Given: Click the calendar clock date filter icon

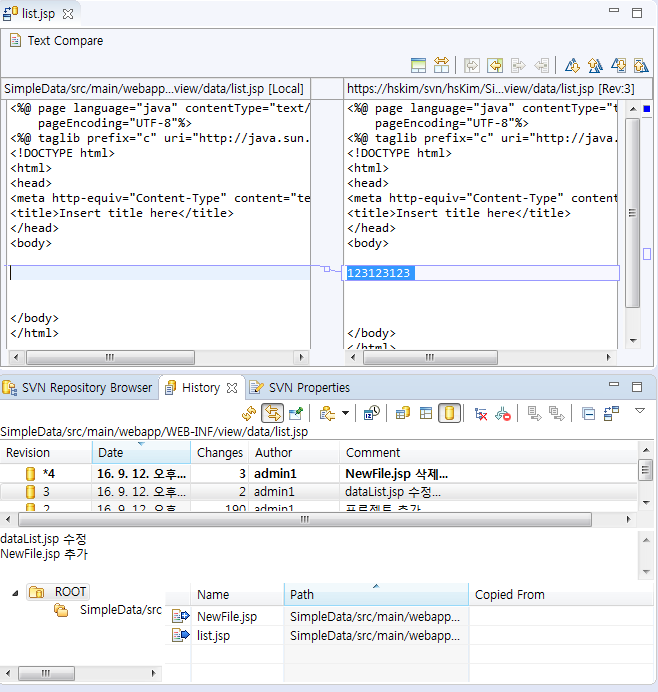Looking at the screenshot, I should pos(372,414).
